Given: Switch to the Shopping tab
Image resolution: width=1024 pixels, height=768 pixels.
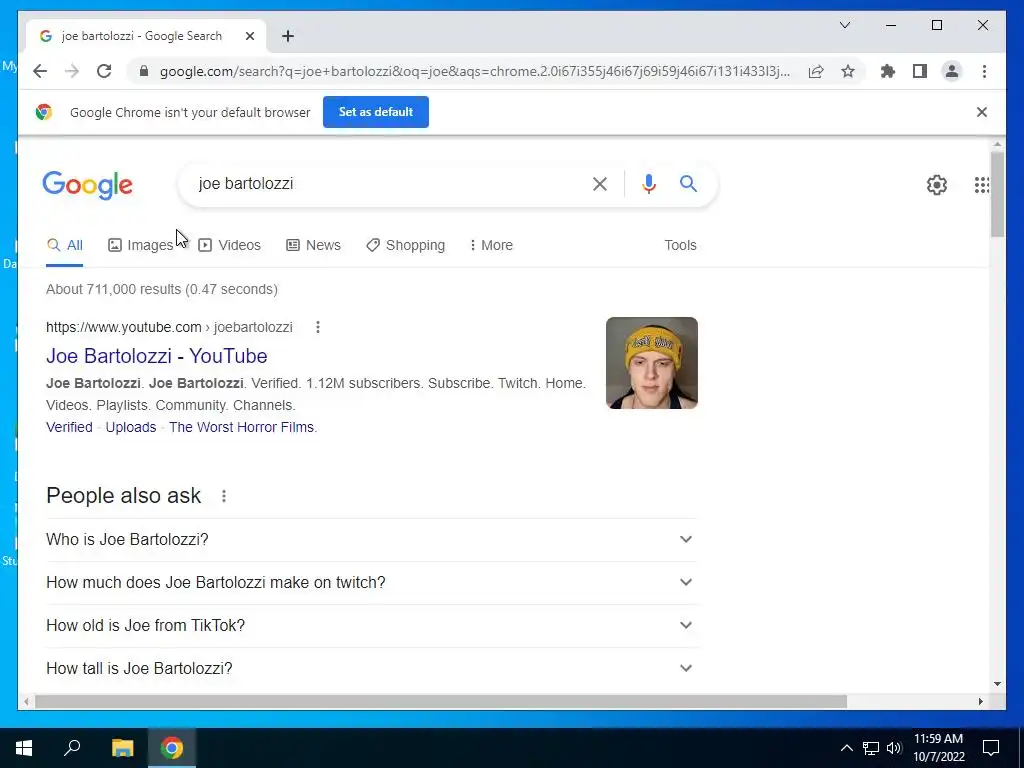Looking at the screenshot, I should (x=406, y=246).
